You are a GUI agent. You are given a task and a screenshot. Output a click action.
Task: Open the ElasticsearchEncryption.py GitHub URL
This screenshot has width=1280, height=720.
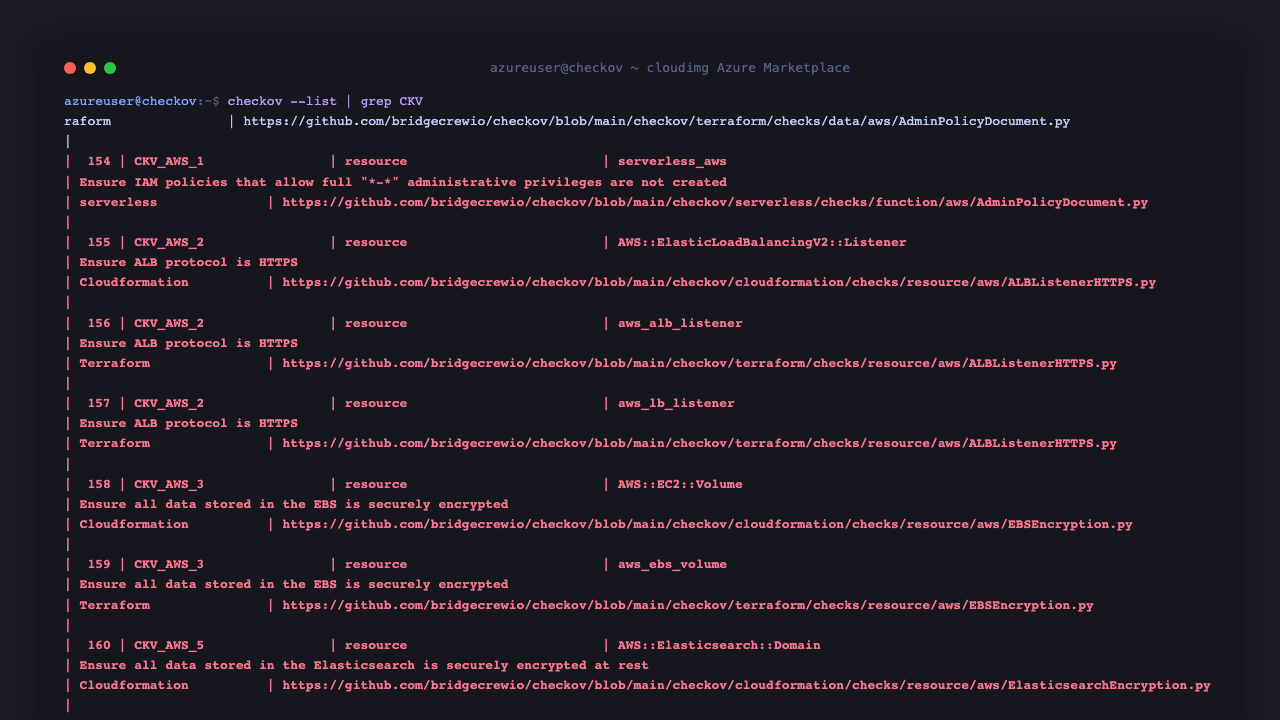(746, 685)
